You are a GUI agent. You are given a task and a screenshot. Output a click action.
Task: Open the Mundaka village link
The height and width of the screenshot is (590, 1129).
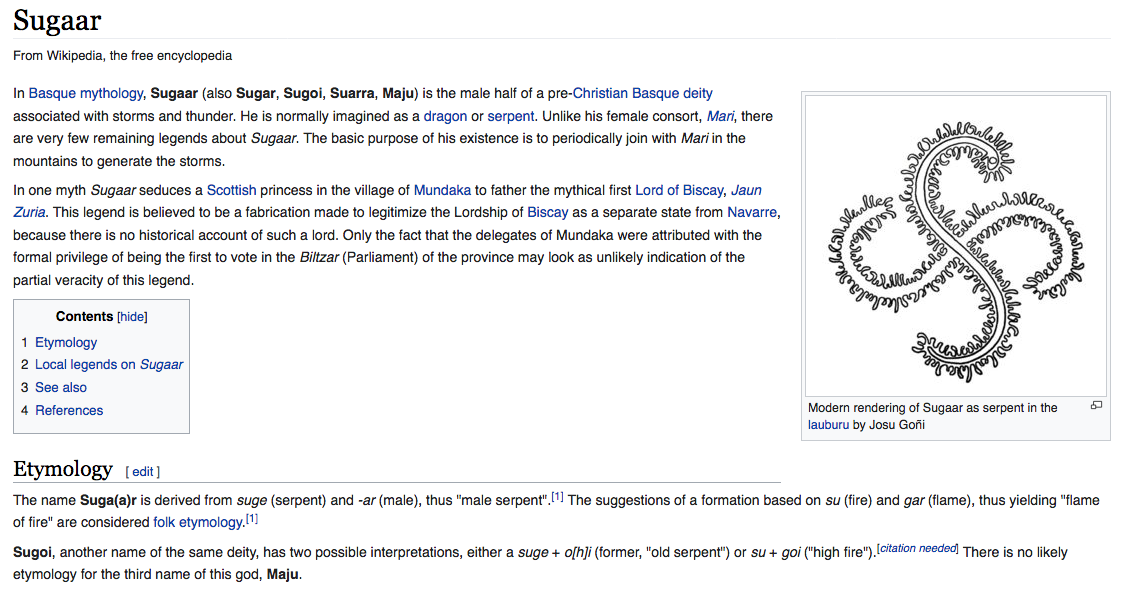point(442,190)
